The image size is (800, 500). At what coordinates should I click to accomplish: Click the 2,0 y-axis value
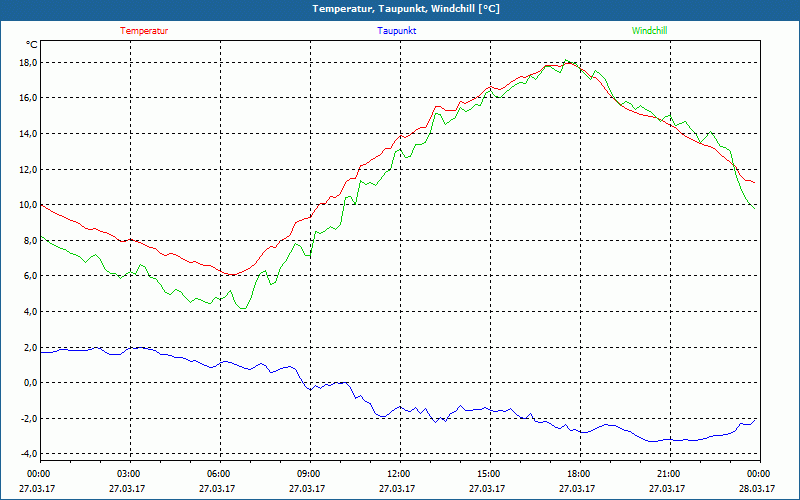(30, 347)
